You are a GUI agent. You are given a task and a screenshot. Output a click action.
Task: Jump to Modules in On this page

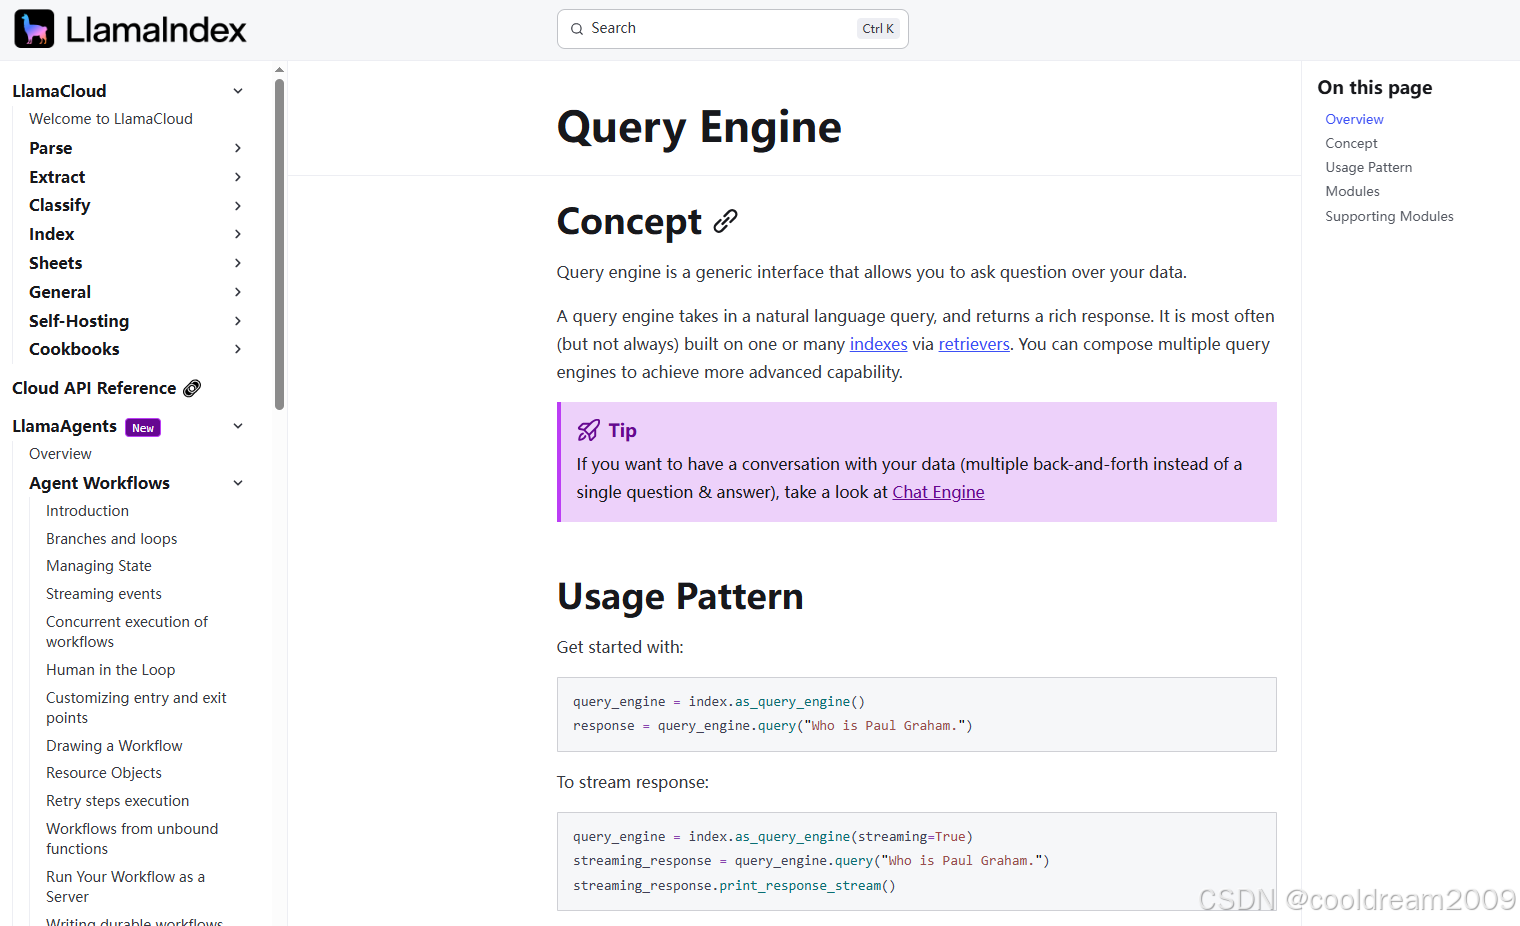point(1352,191)
